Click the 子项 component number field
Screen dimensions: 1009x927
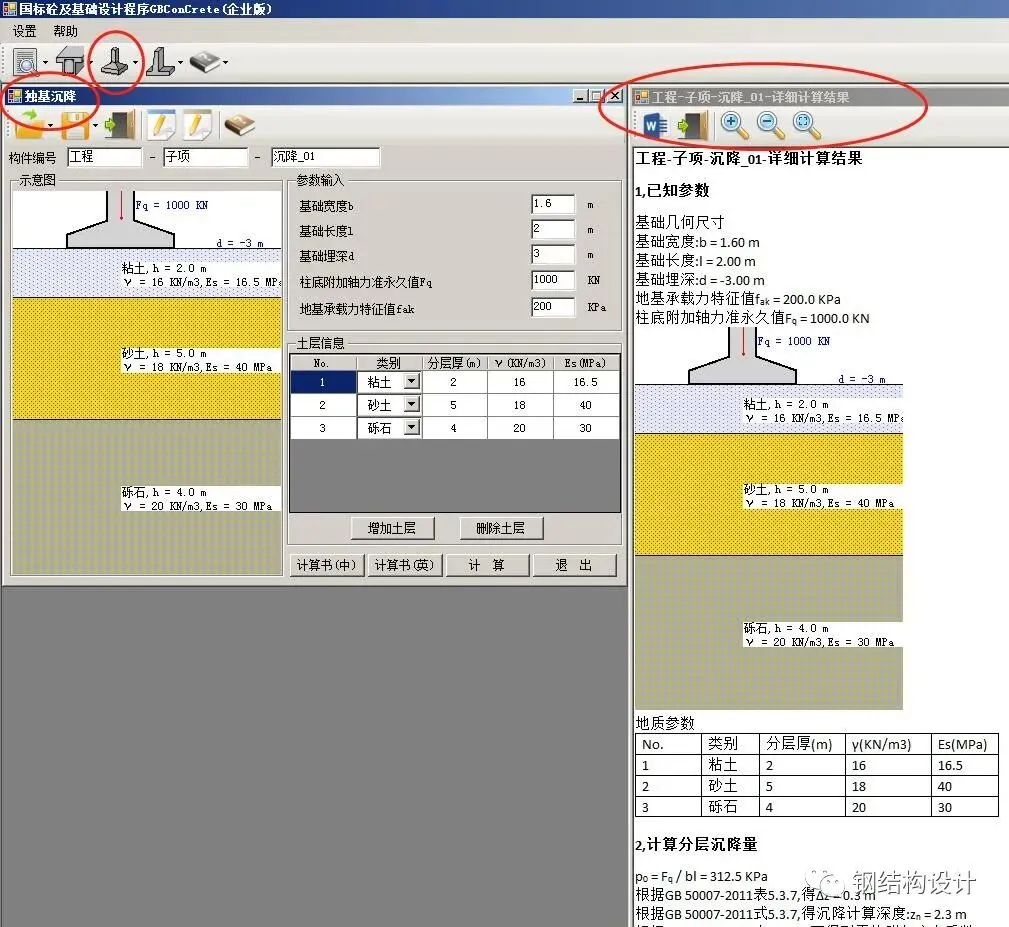[x=205, y=157]
